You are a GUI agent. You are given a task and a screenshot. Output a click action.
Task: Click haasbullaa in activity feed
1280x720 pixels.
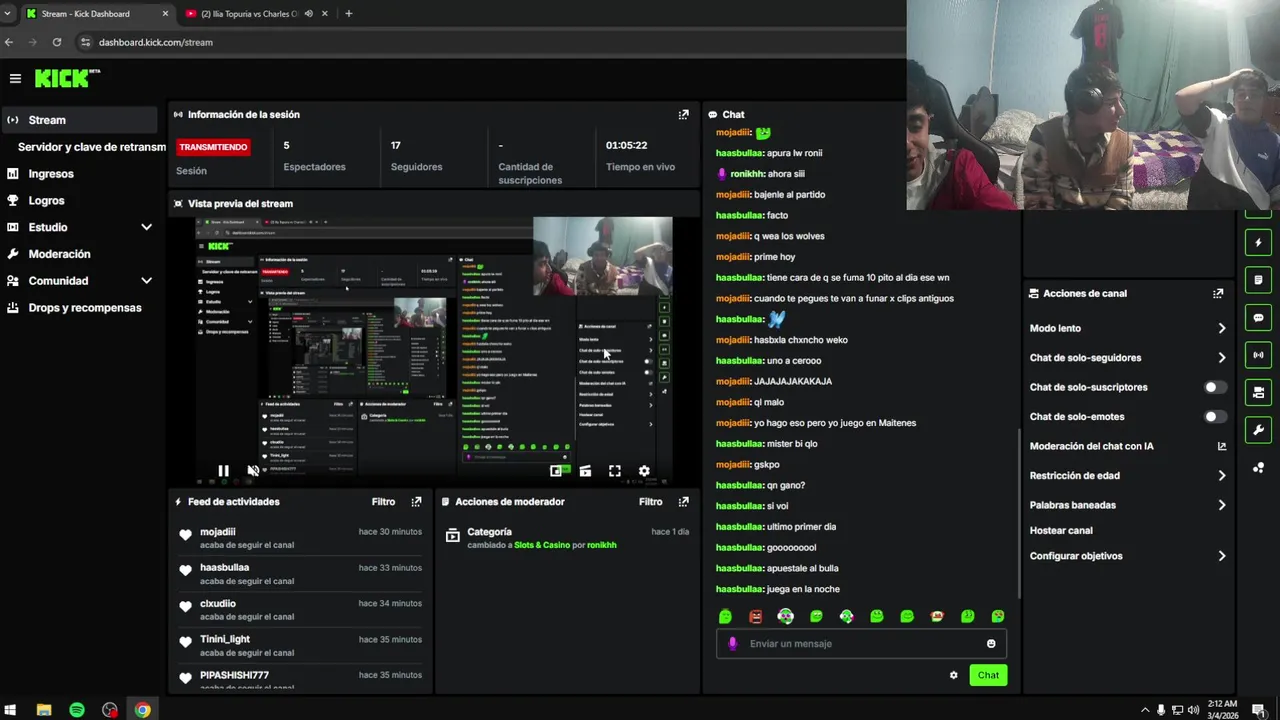(224, 568)
